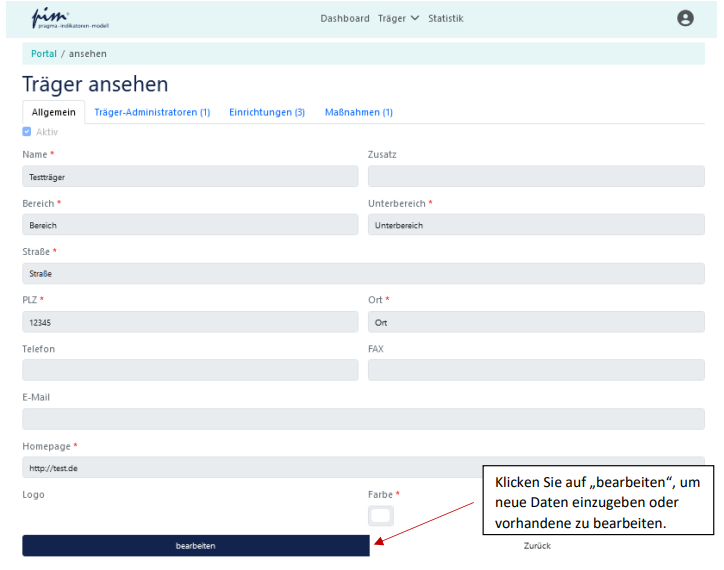Image resolution: width=724 pixels, height=570 pixels.
Task: Select the PLZ field containing 12345
Action: click(x=190, y=322)
